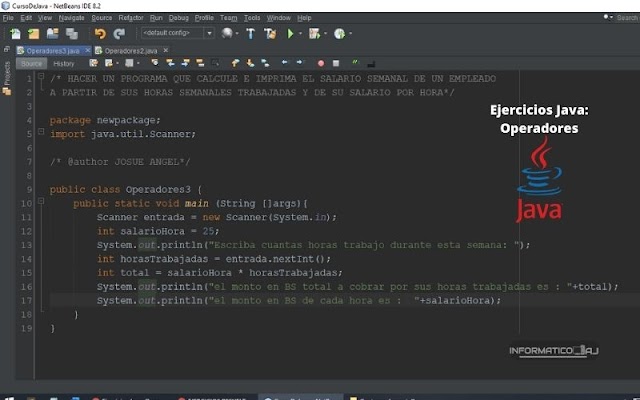Viewport: 640px width, 400px height.
Task: Open the Tools menu
Action: coord(252,18)
